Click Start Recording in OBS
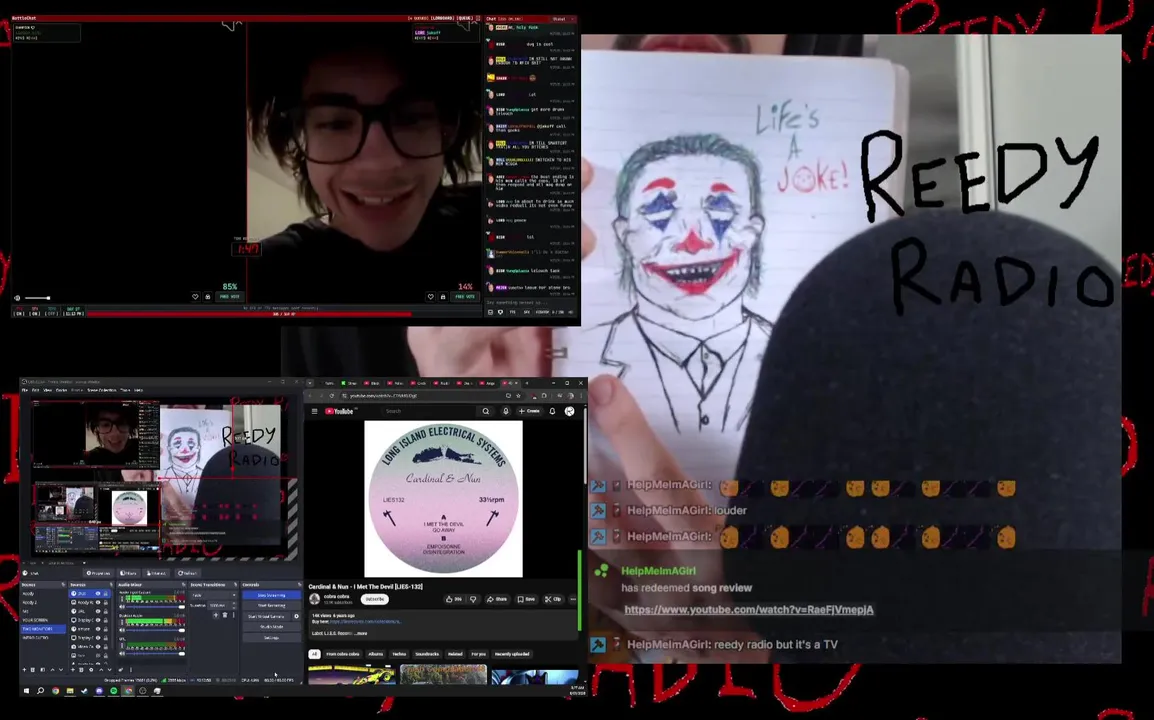The width and height of the screenshot is (1154, 720). pyautogui.click(x=272, y=606)
